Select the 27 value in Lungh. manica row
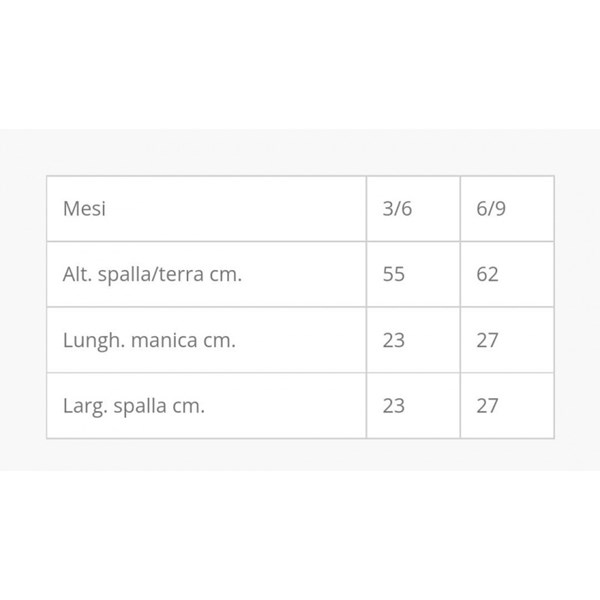 coord(488,340)
